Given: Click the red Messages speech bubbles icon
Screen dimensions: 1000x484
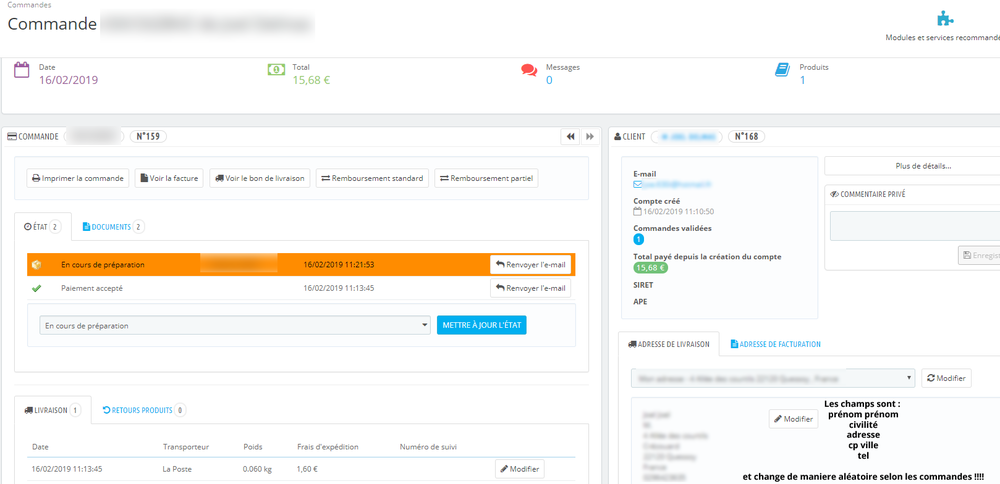Looking at the screenshot, I should (529, 70).
